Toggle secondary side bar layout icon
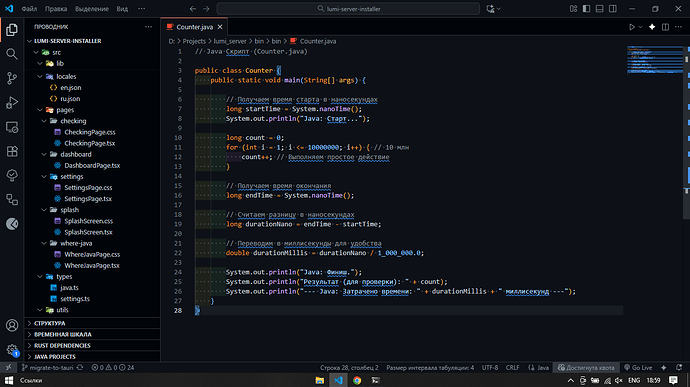The height and width of the screenshot is (387, 690). point(613,8)
